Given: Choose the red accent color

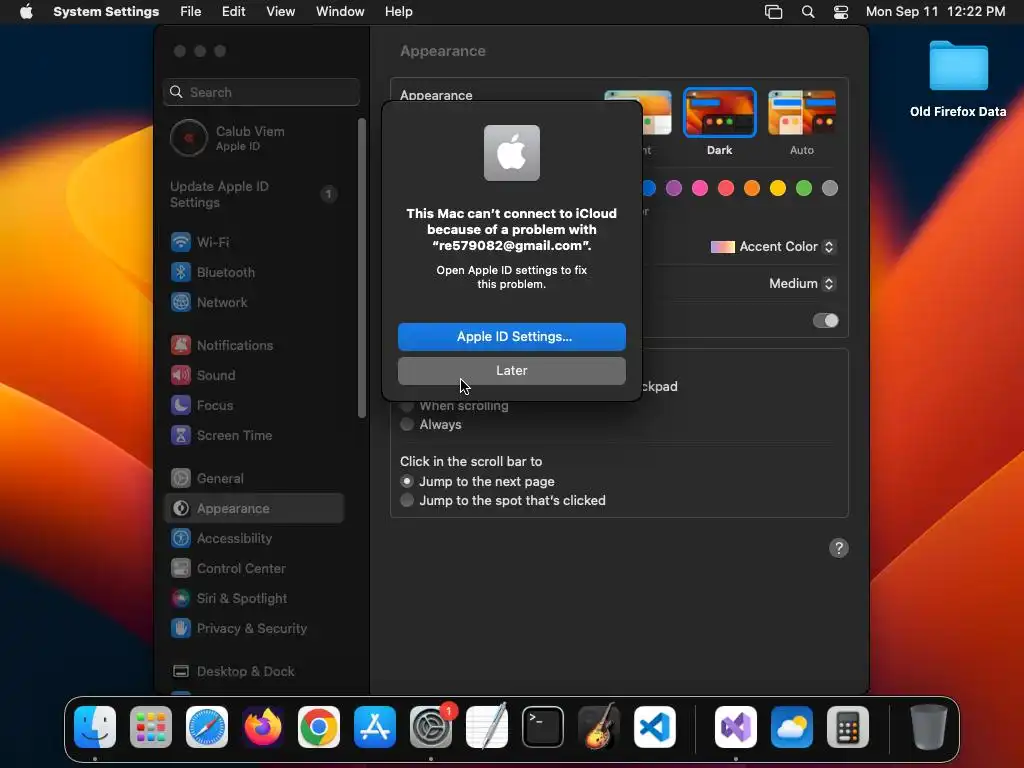Looking at the screenshot, I should click(726, 189).
